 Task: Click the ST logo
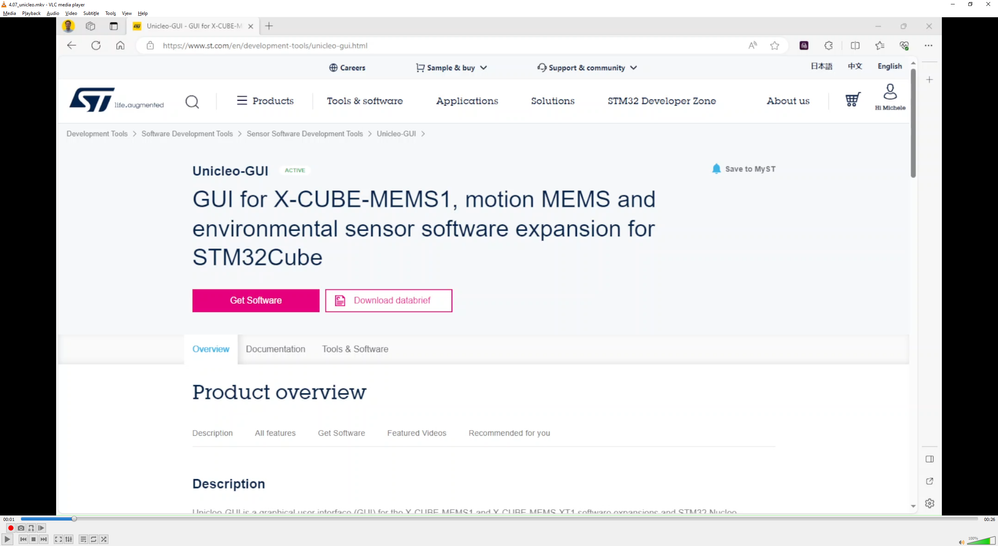tap(116, 100)
